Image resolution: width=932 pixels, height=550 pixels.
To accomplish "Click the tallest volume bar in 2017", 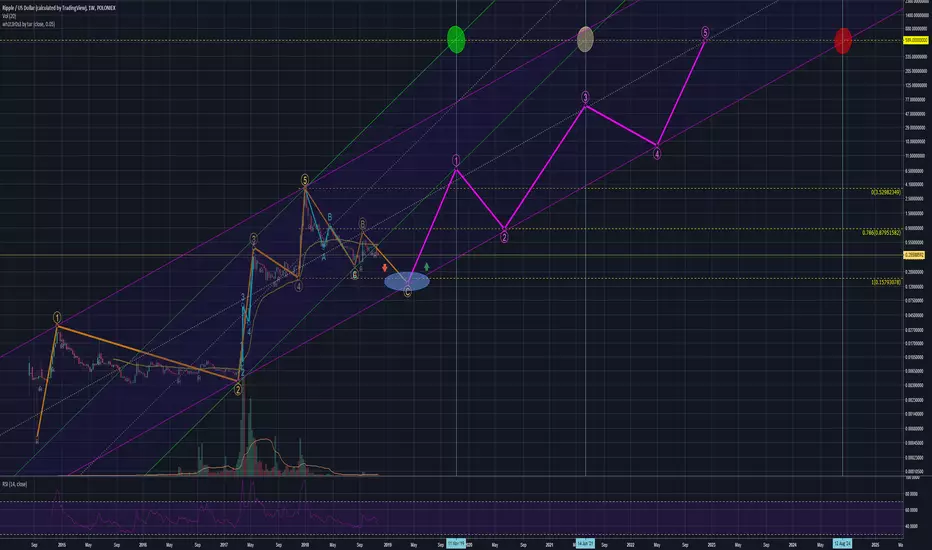I will click(241, 425).
